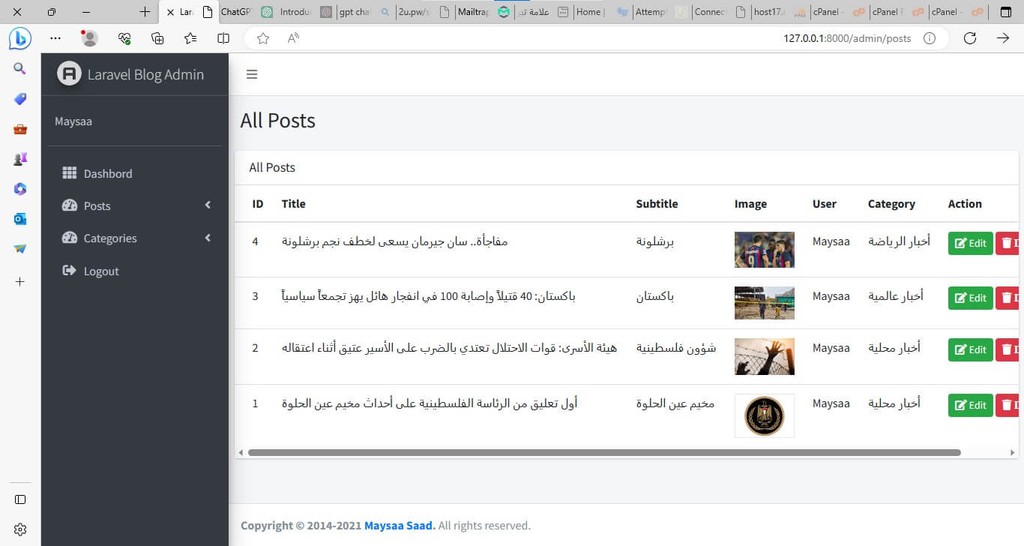1024x546 pixels.
Task: Click the address bar URL 127.0.0.1:8000/admin/posts
Action: click(847, 39)
